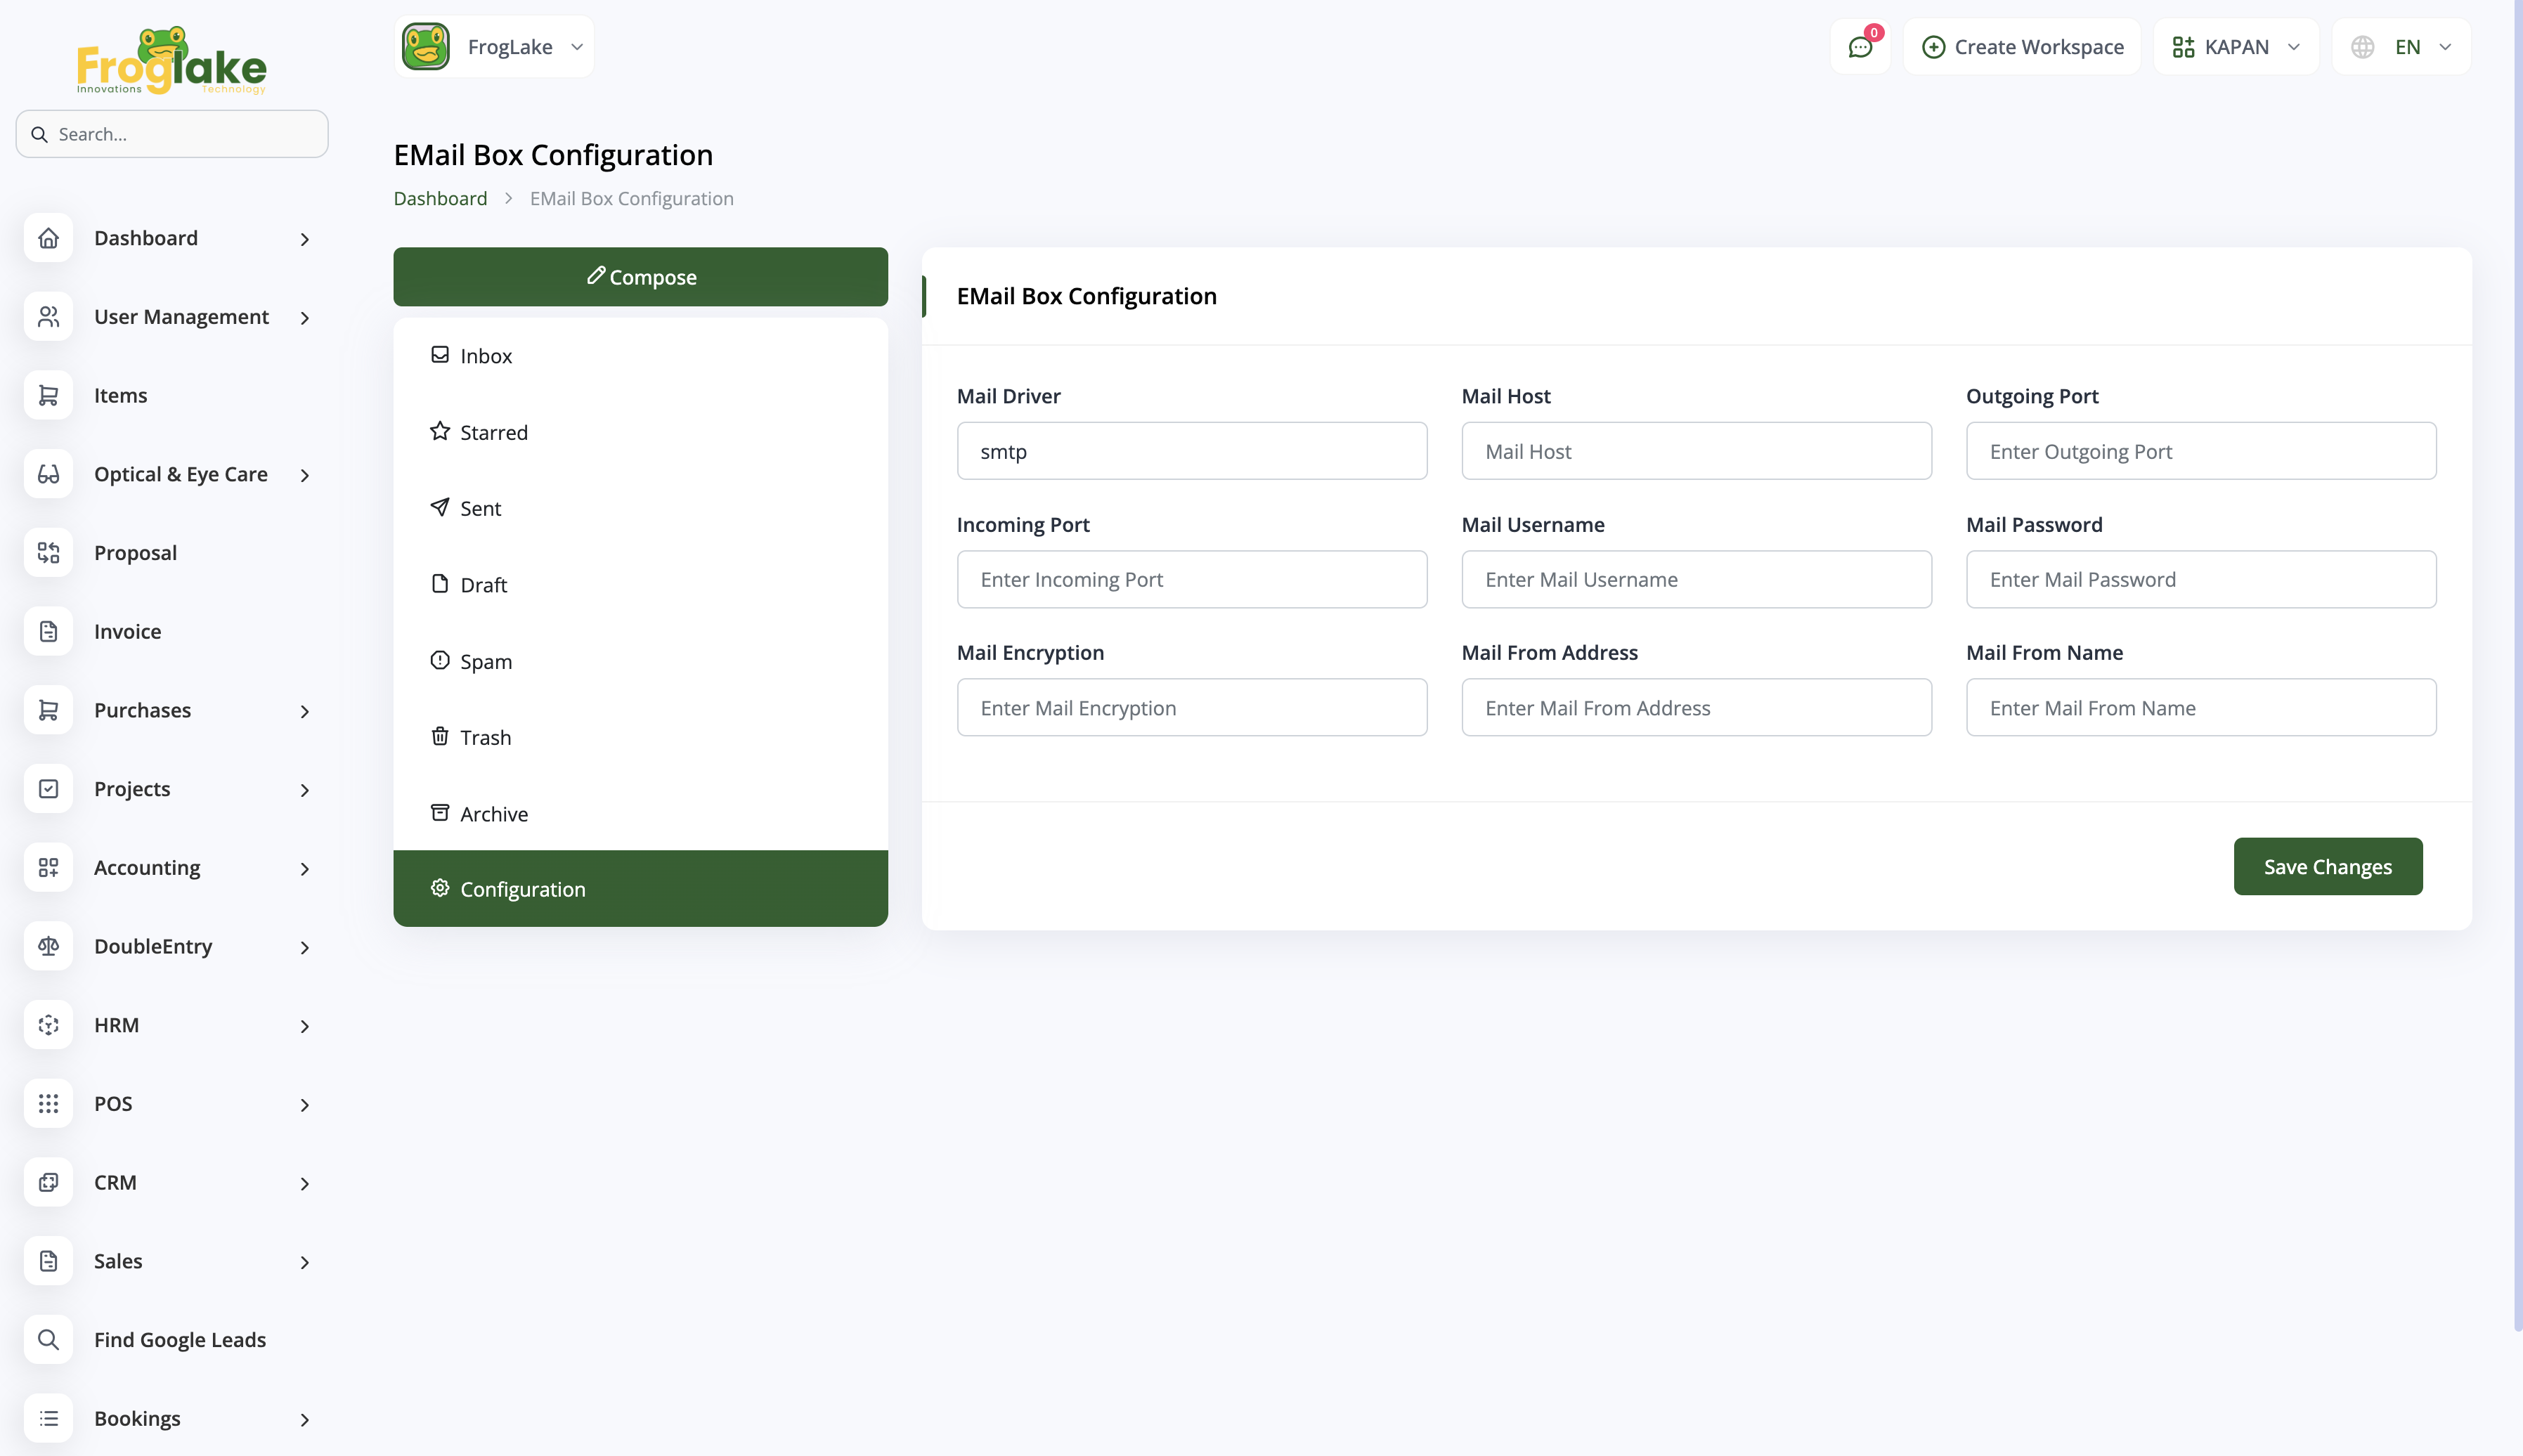Select the Trash mail folder
2523x1456 pixels.
485,737
